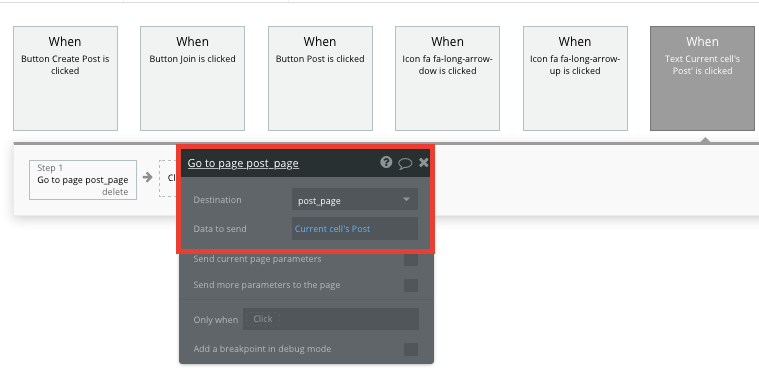Viewport: 759px width, 371px height.
Task: Select Button Join is clicked event
Action: pos(193,78)
